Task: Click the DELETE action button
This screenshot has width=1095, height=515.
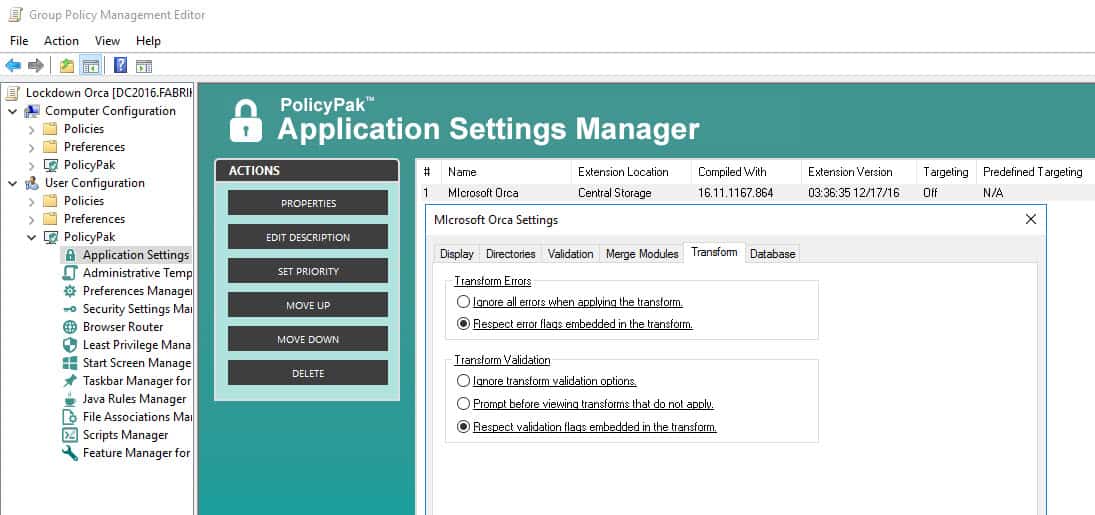Action: [308, 373]
